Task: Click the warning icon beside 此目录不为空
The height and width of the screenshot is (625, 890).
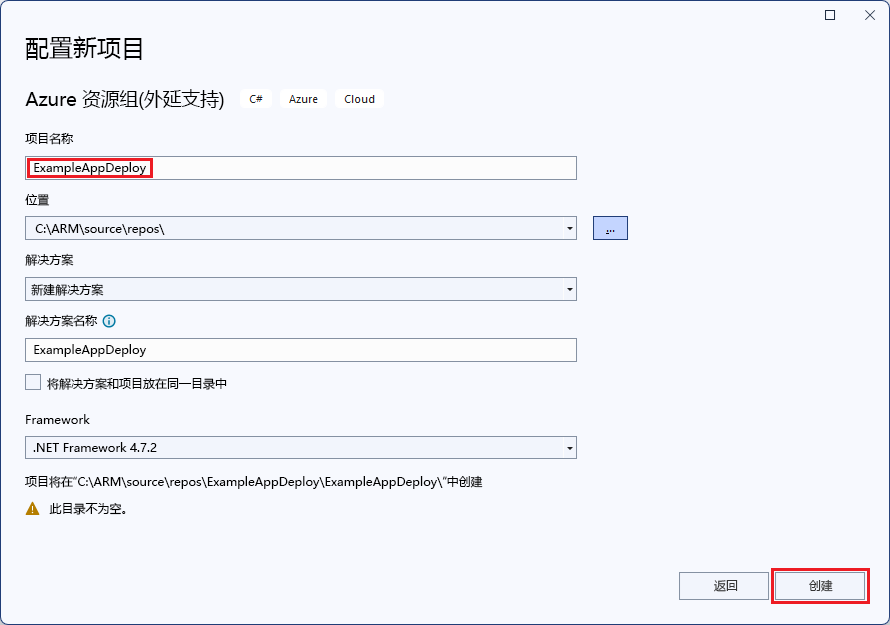Action: 32,509
